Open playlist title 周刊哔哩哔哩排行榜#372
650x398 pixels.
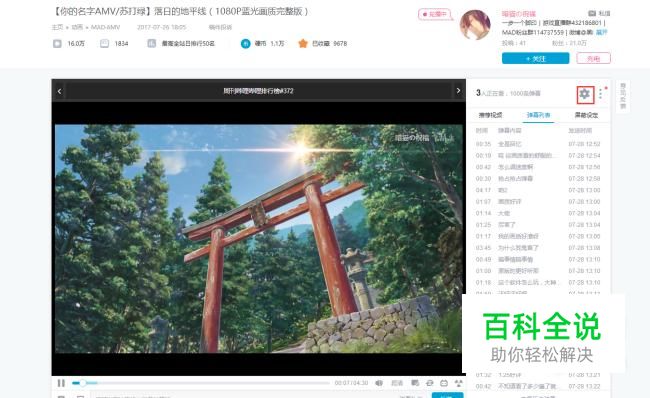point(258,91)
